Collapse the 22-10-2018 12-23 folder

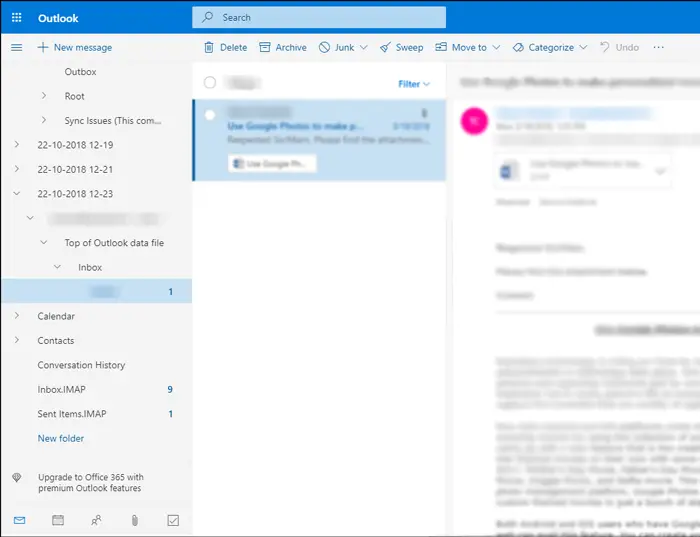[16, 194]
